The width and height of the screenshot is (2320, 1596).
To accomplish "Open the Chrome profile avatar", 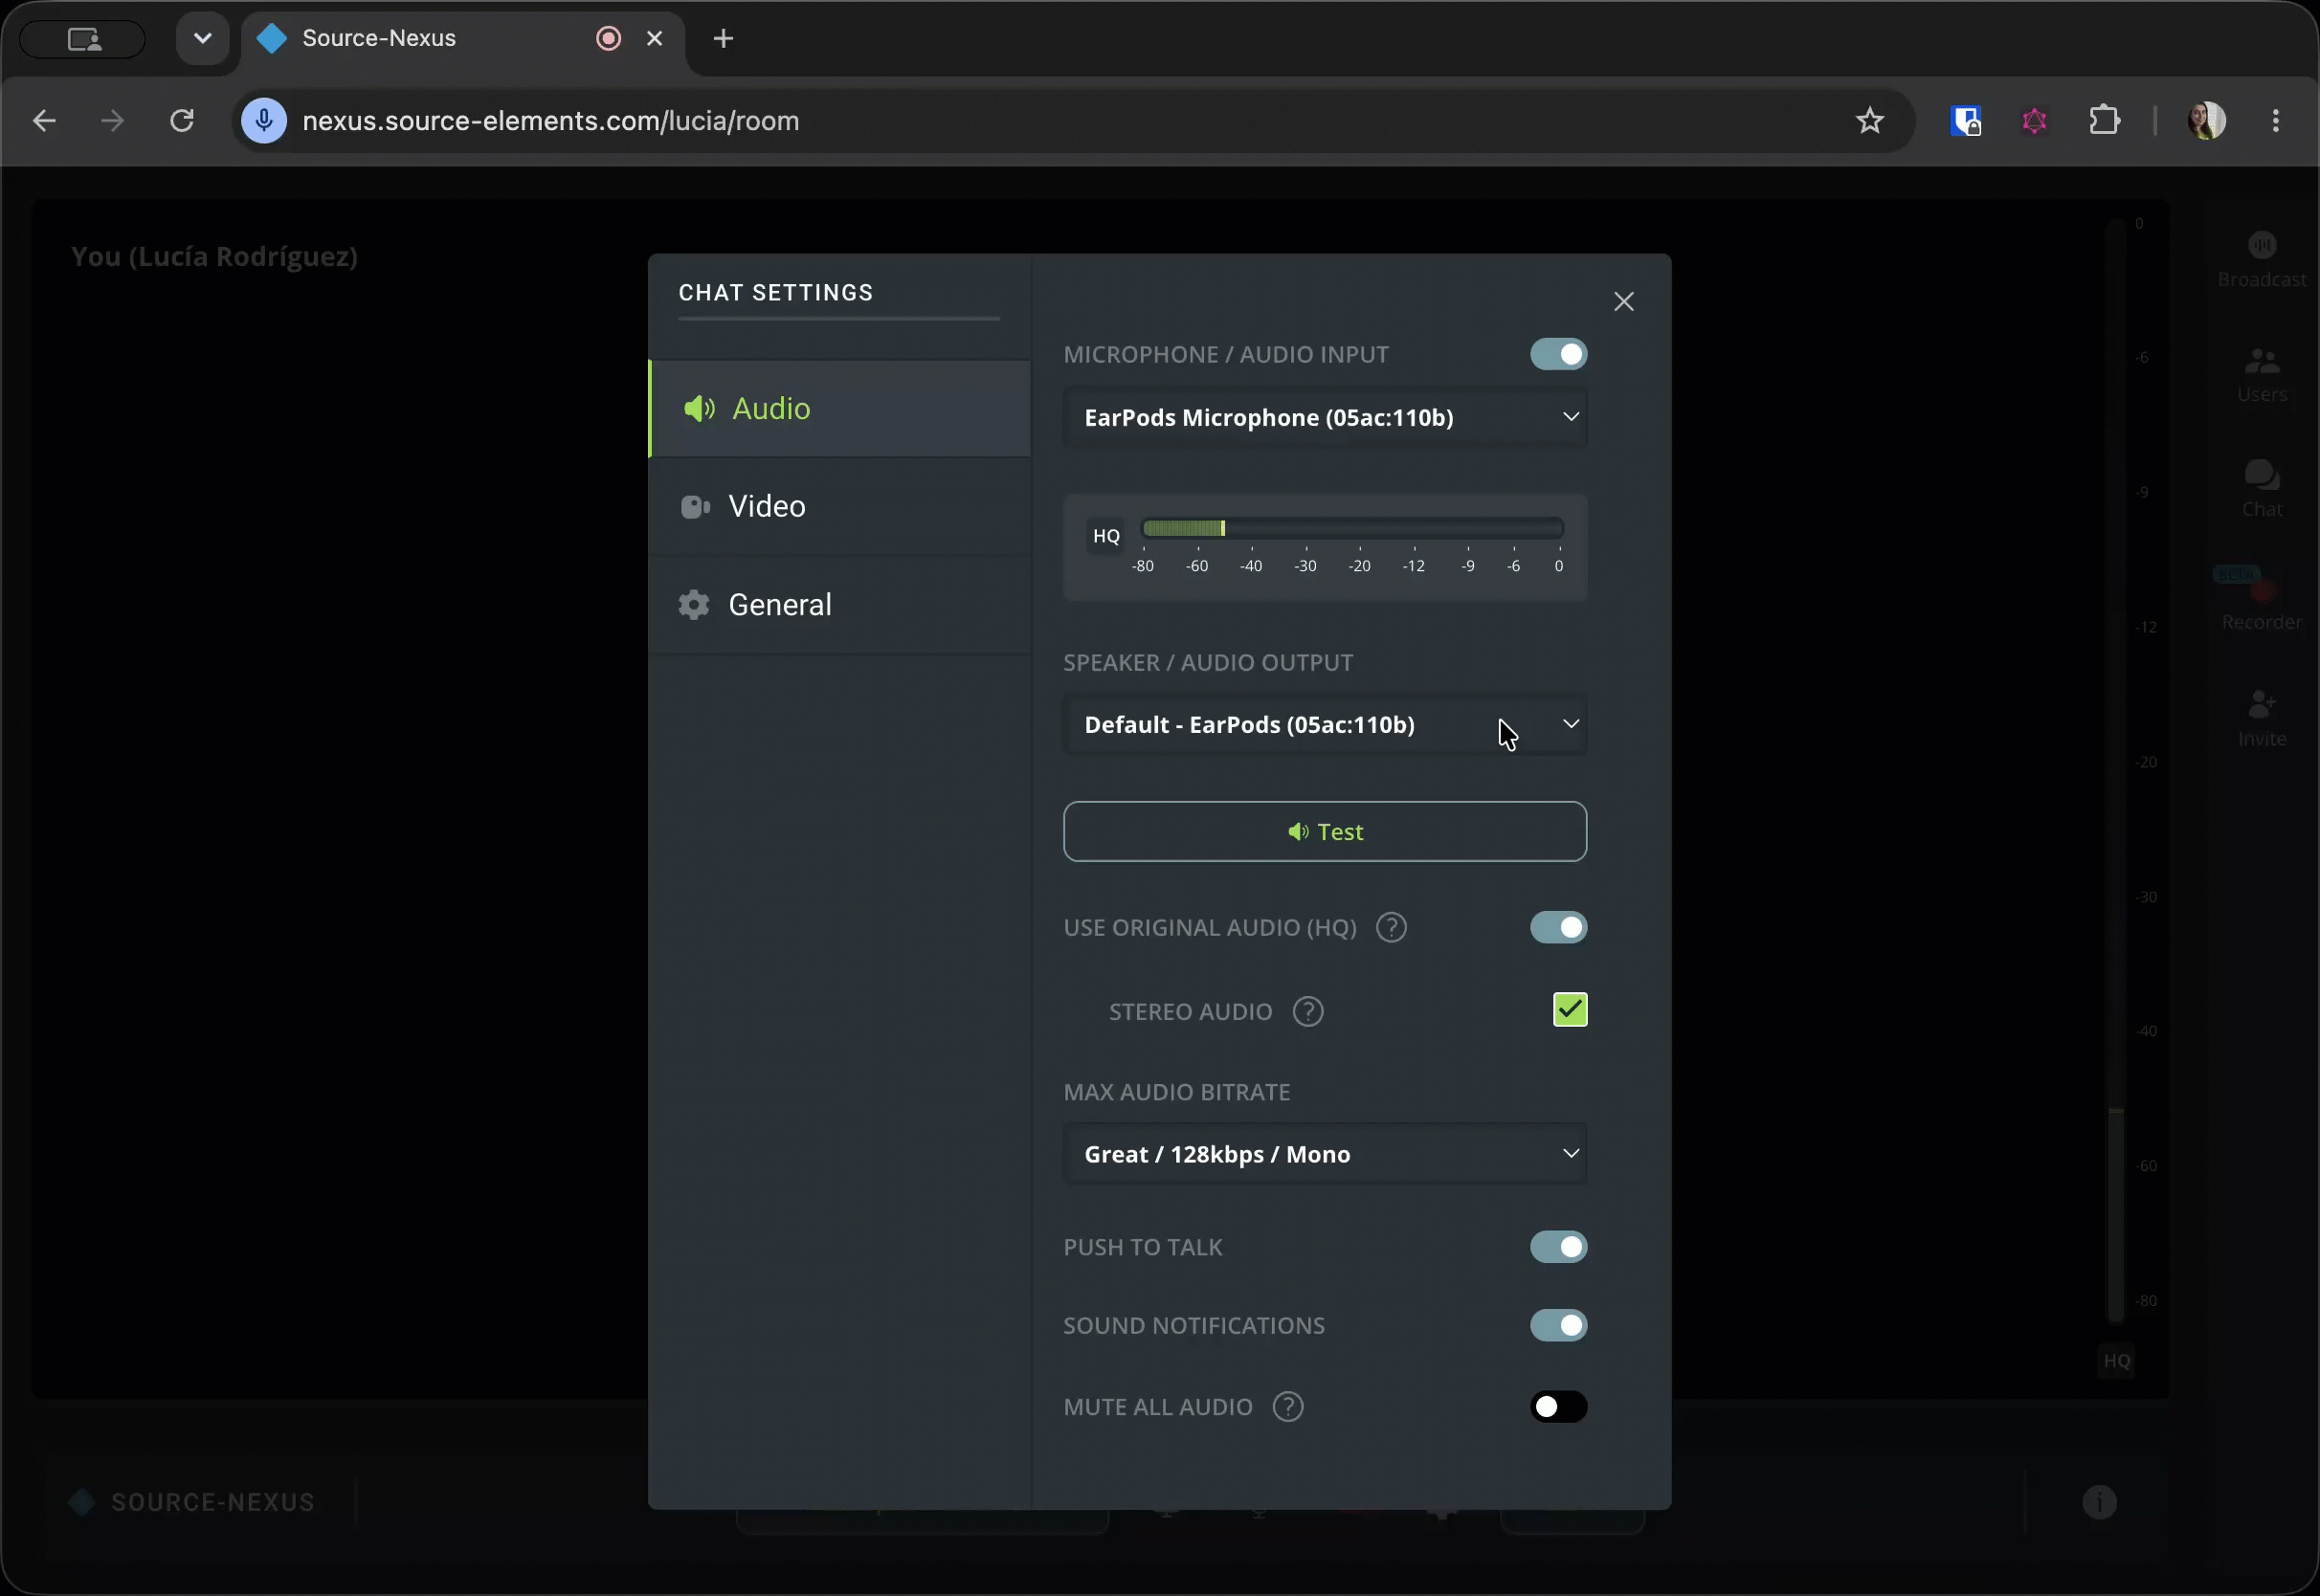I will click(x=2206, y=121).
